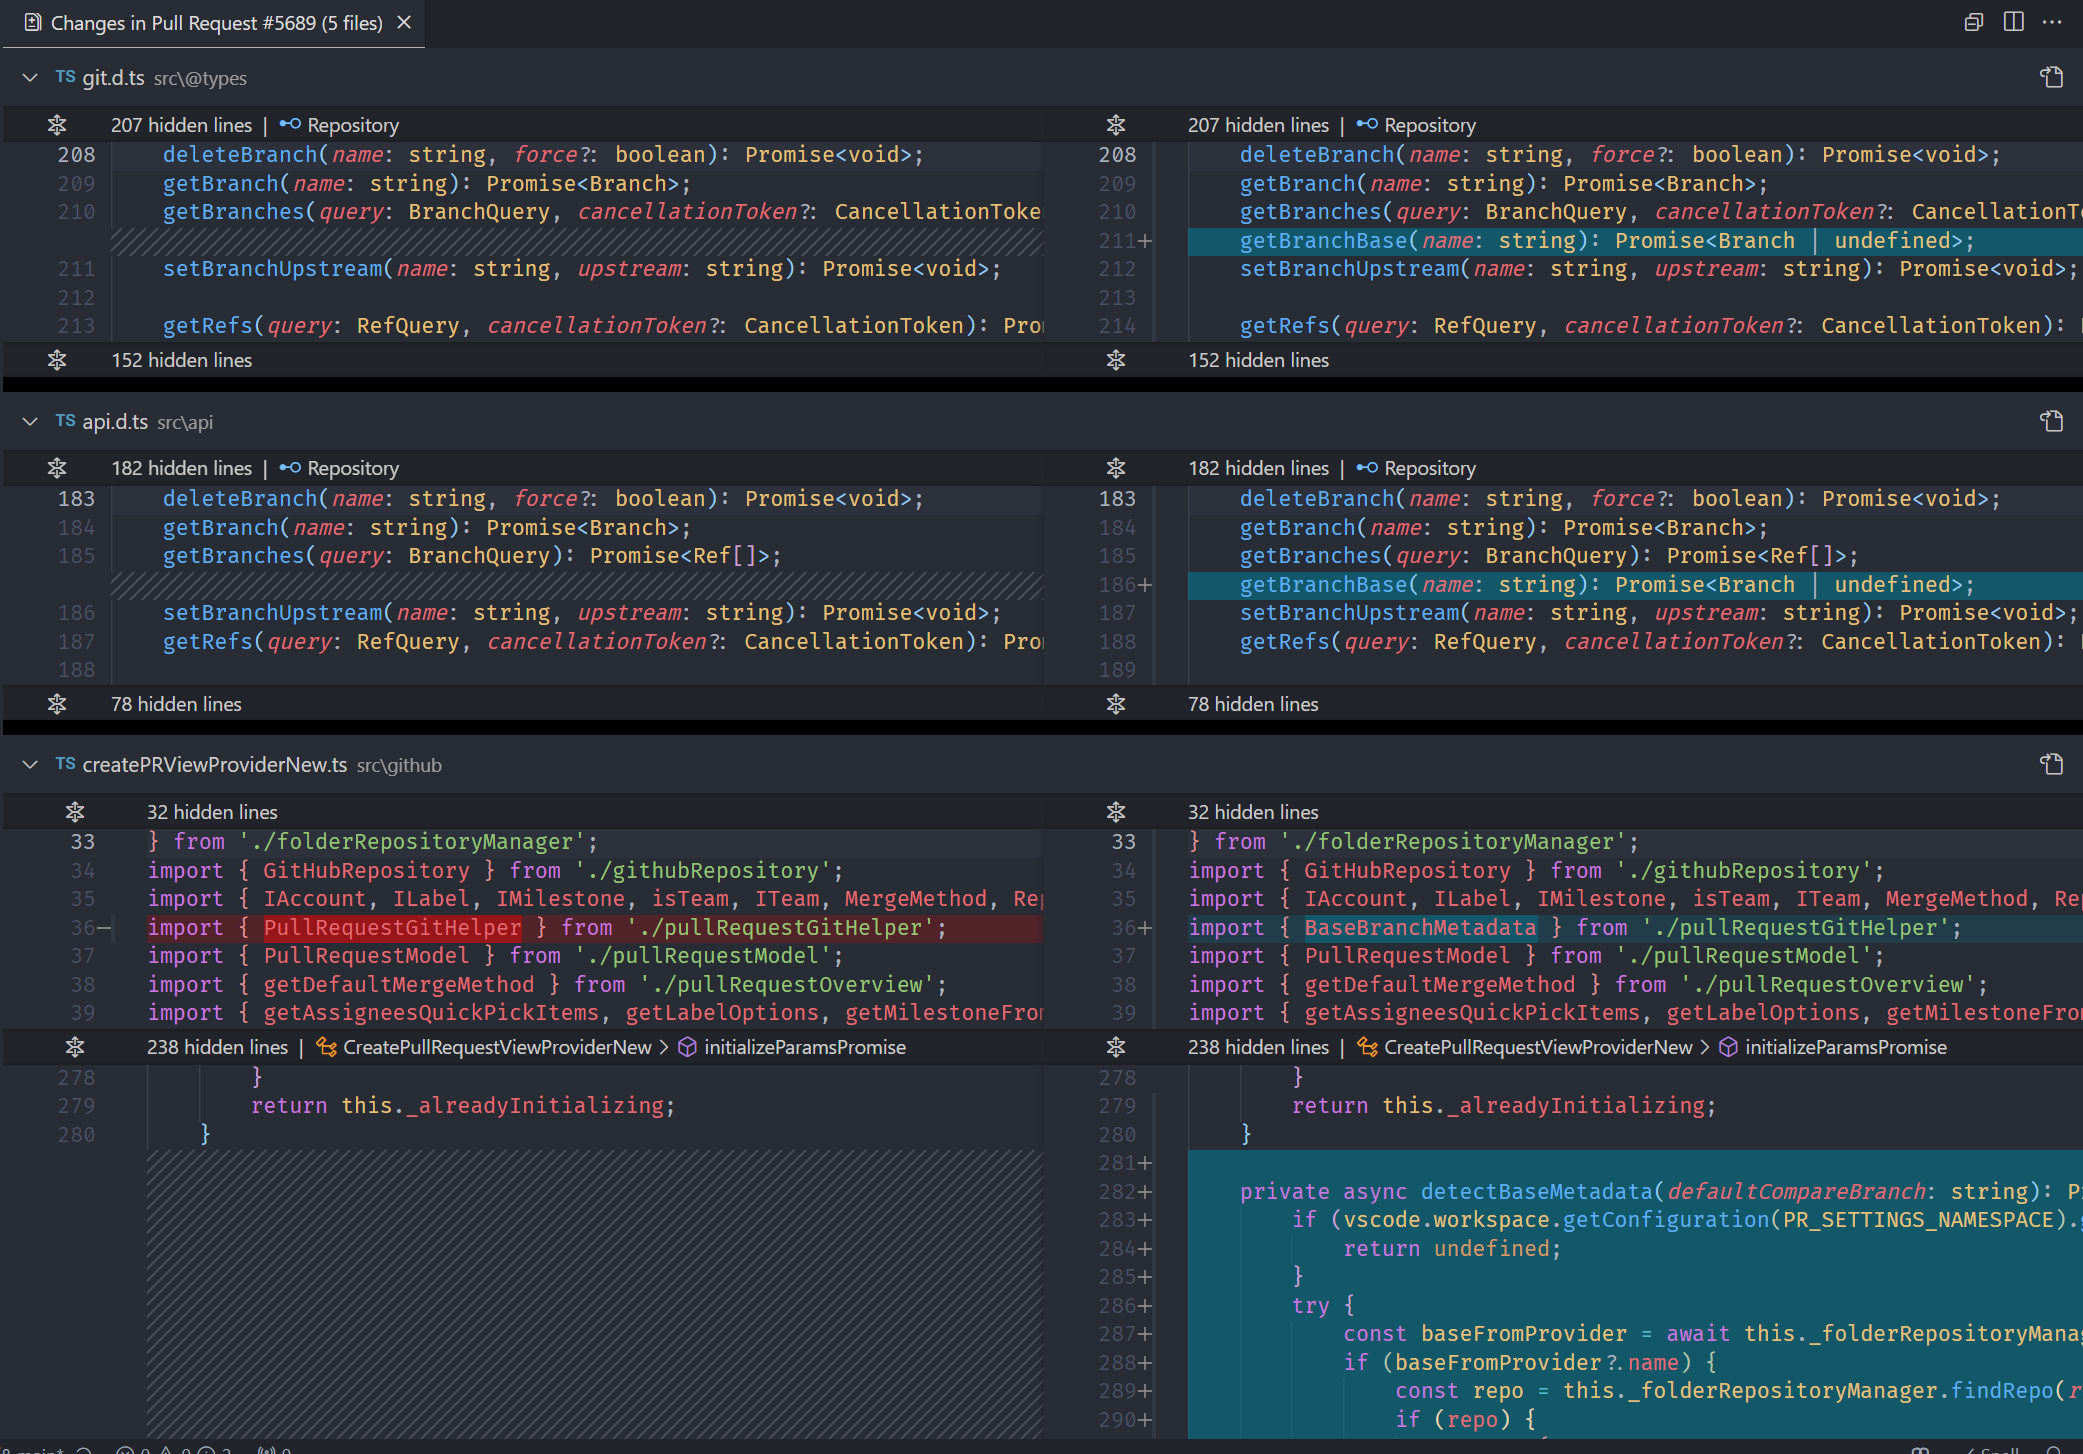
Task: Select the Changes in Pull Request #5689 tab
Action: pyautogui.click(x=213, y=23)
